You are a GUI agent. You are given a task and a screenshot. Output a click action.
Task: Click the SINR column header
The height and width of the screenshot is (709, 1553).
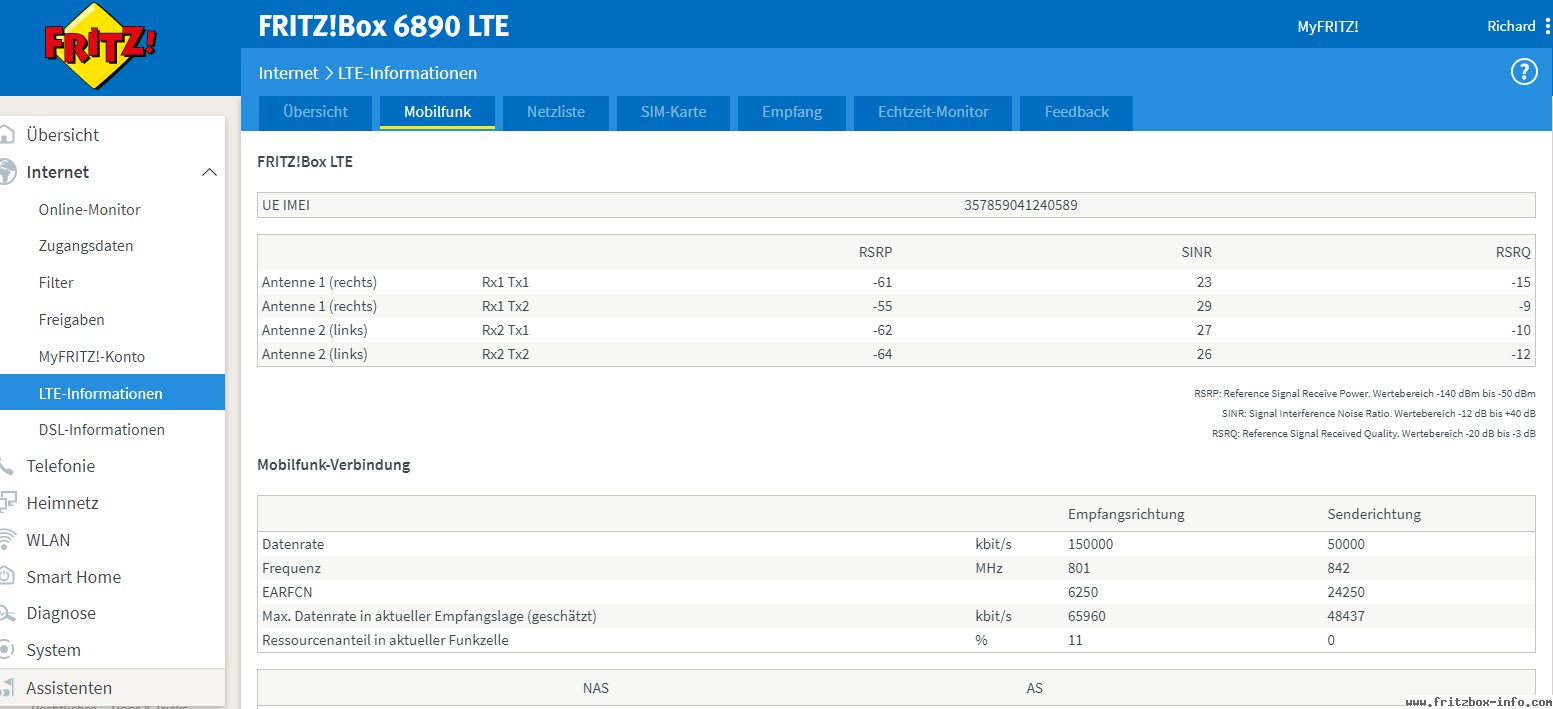pos(1196,253)
